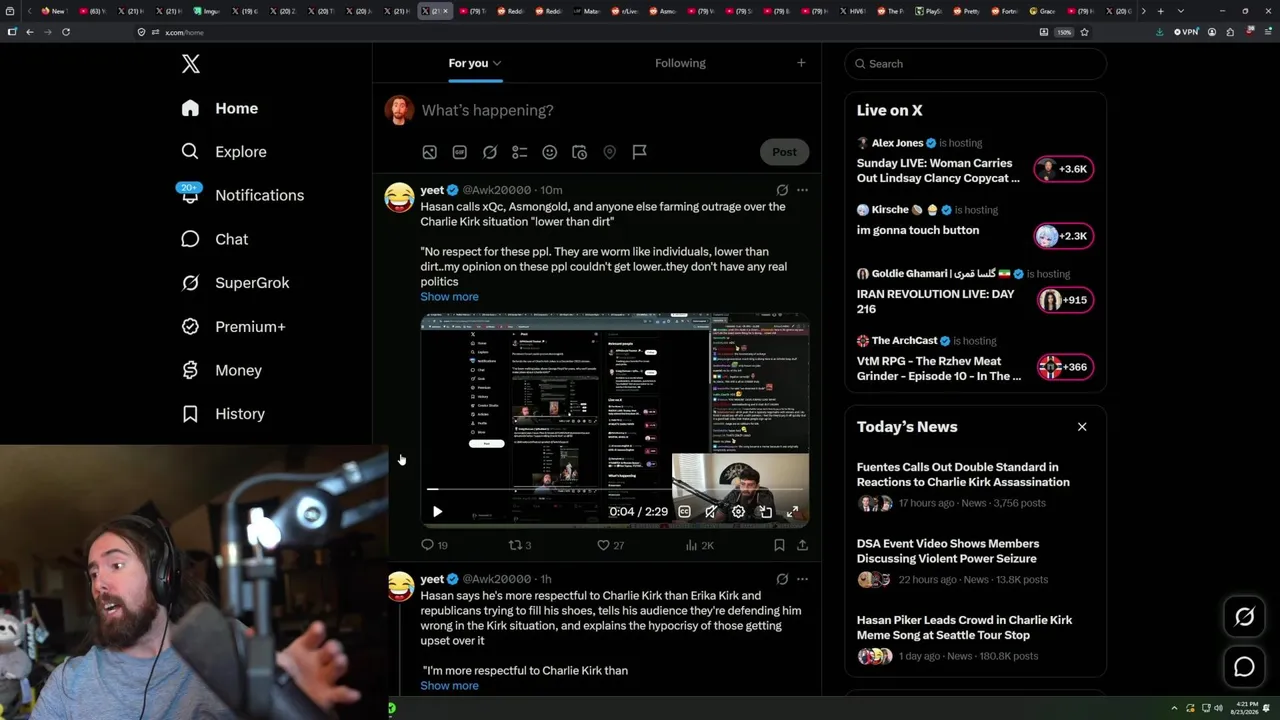Launch SuperGrok from the sidebar
Image resolution: width=1280 pixels, height=720 pixels.
pyautogui.click(x=235, y=283)
